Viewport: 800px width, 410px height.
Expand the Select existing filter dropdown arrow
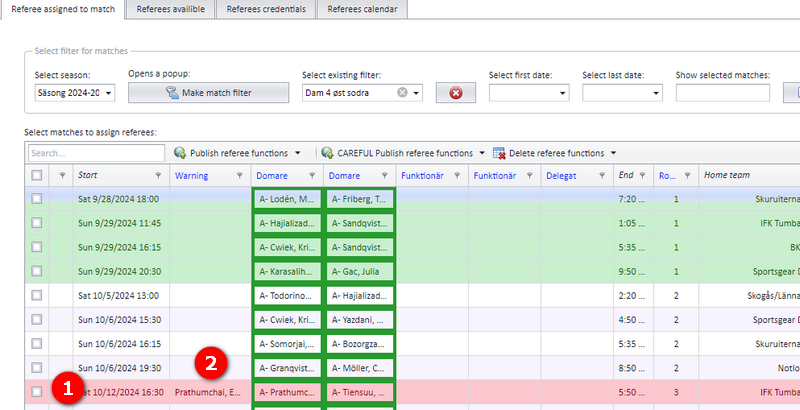416,93
